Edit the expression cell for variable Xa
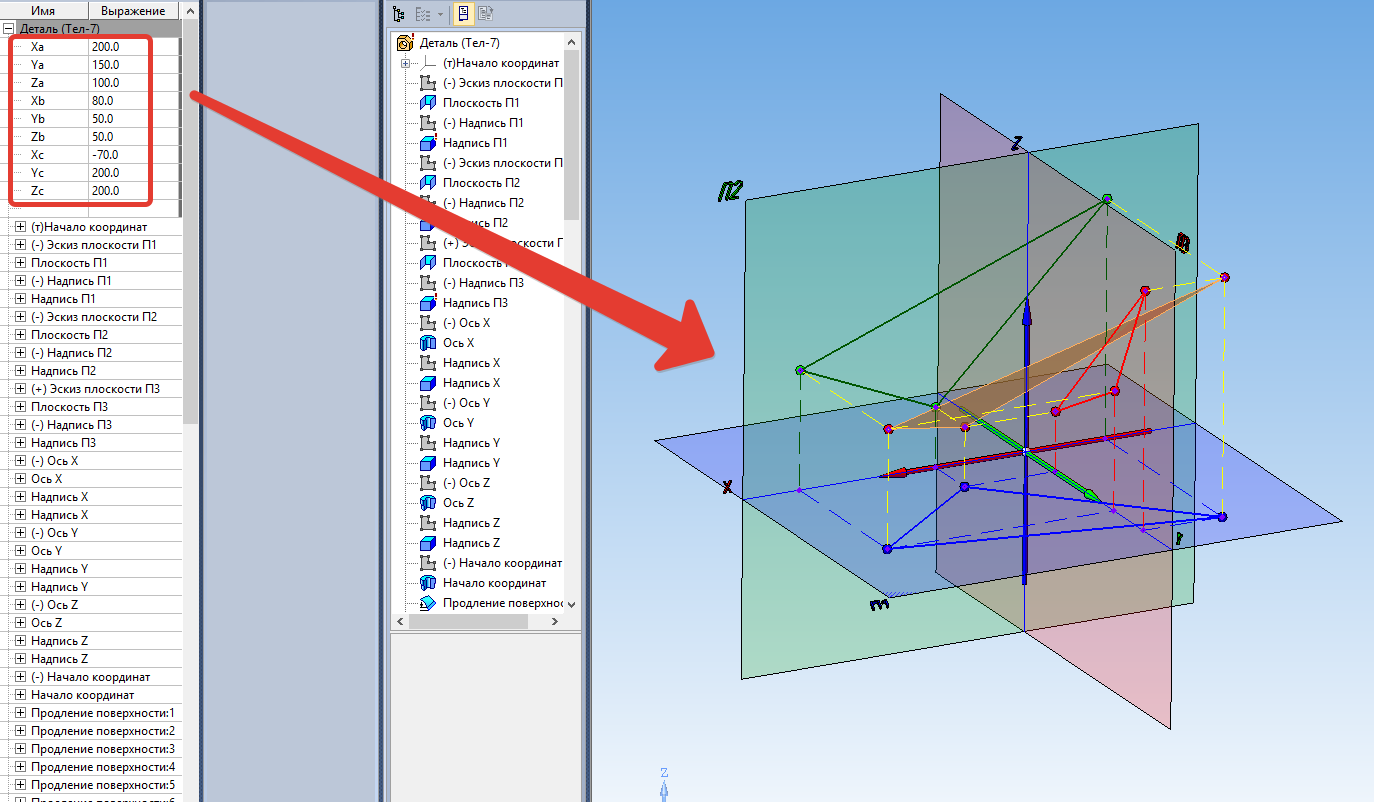This screenshot has height=802, width=1374. click(x=134, y=47)
